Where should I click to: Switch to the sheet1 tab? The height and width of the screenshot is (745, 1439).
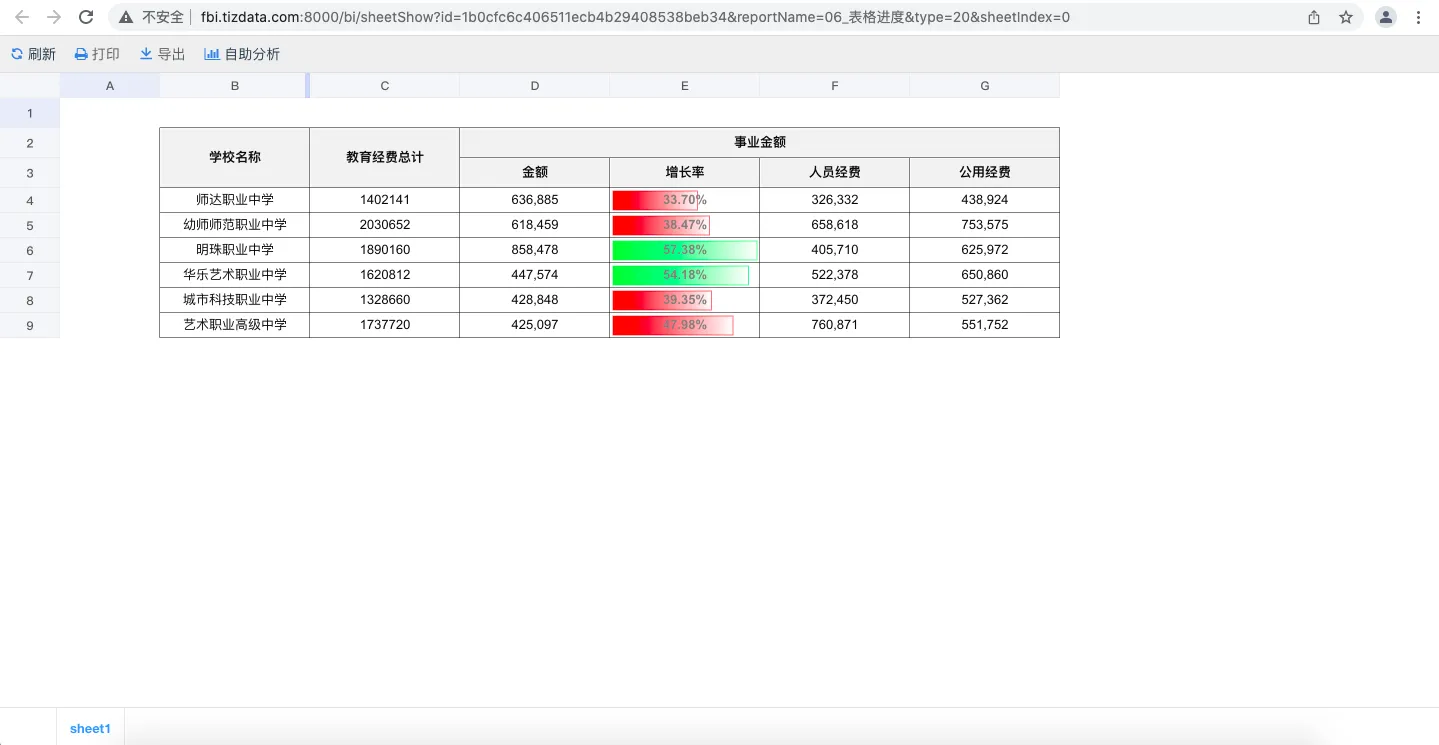[90, 729]
